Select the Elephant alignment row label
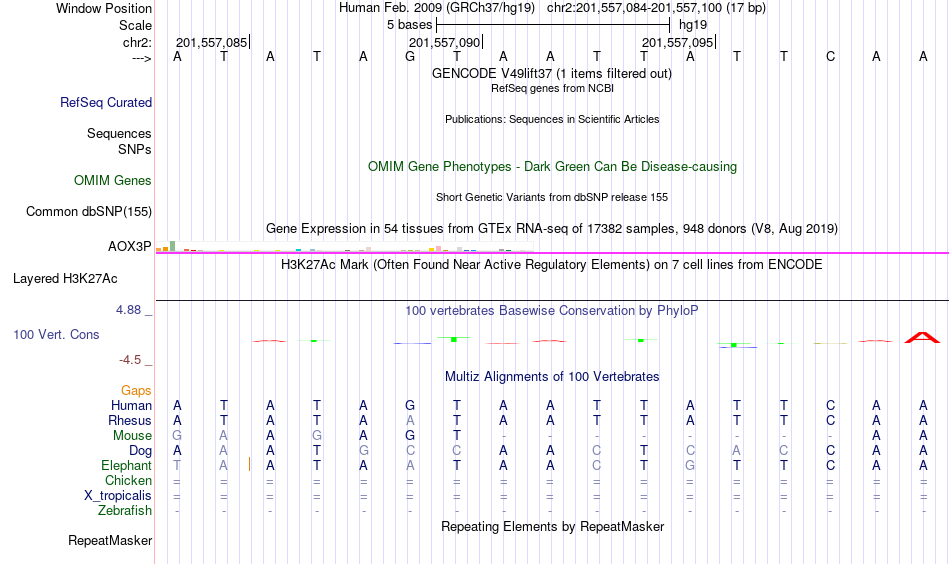This screenshot has height=564, width=950. coord(127,465)
